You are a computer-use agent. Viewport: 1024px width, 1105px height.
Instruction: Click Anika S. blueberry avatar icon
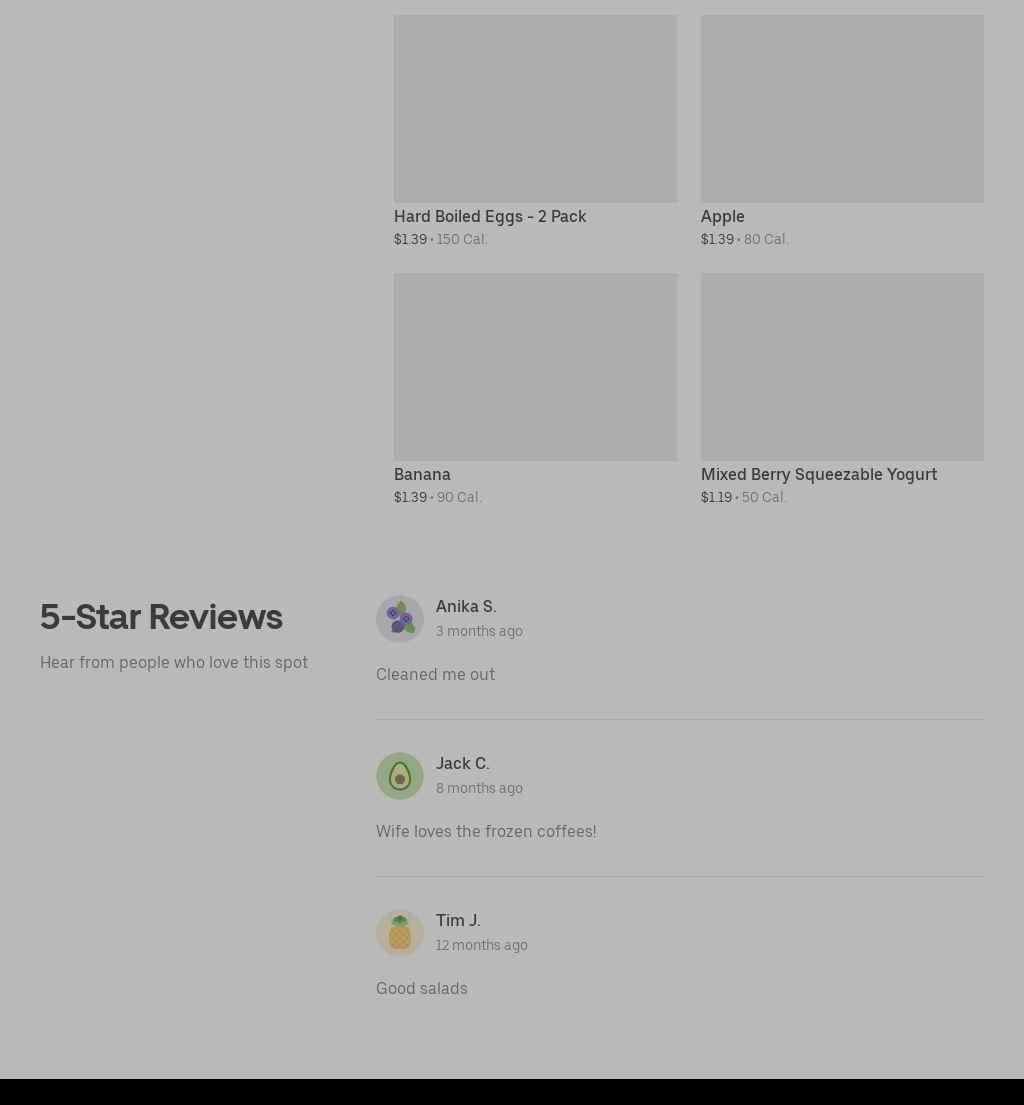click(x=400, y=619)
